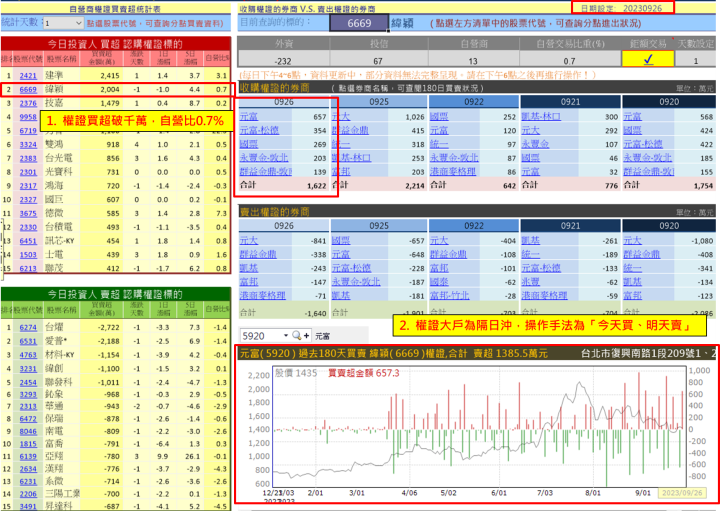Select the 0926 column header under 收購權證的券商
Screen dimensions: 720x511
click(x=284, y=102)
